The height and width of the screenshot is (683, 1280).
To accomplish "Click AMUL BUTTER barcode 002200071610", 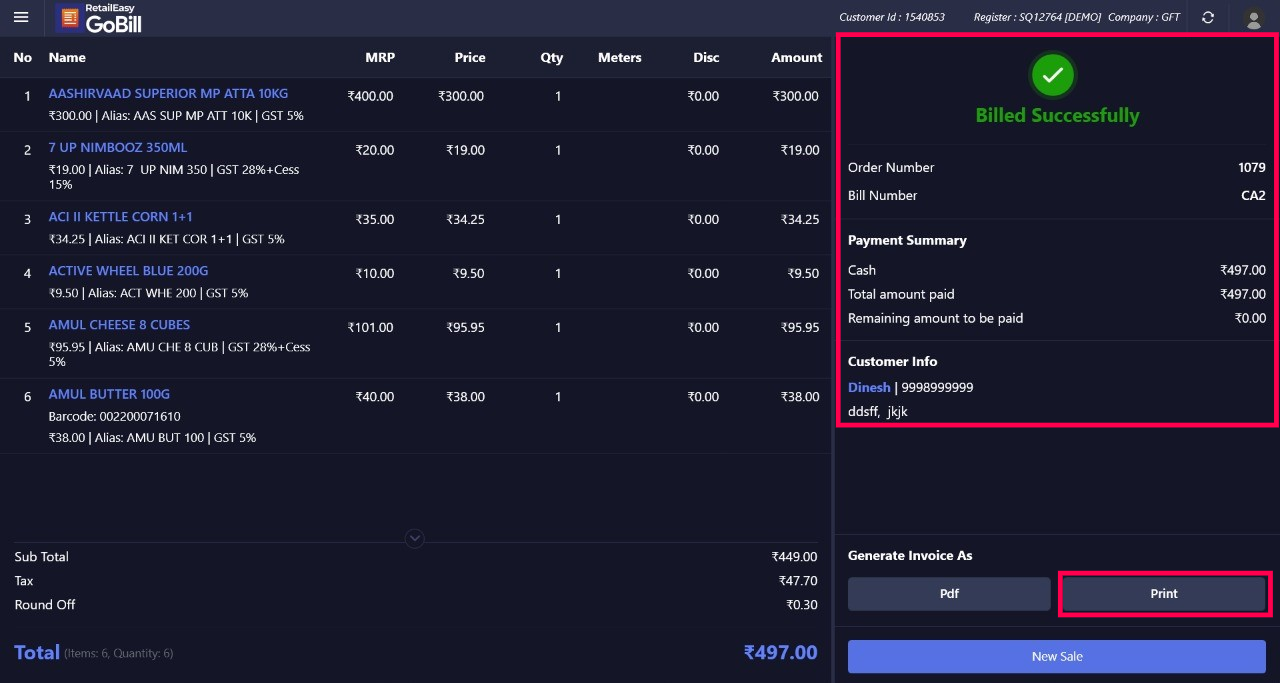I will (115, 416).
